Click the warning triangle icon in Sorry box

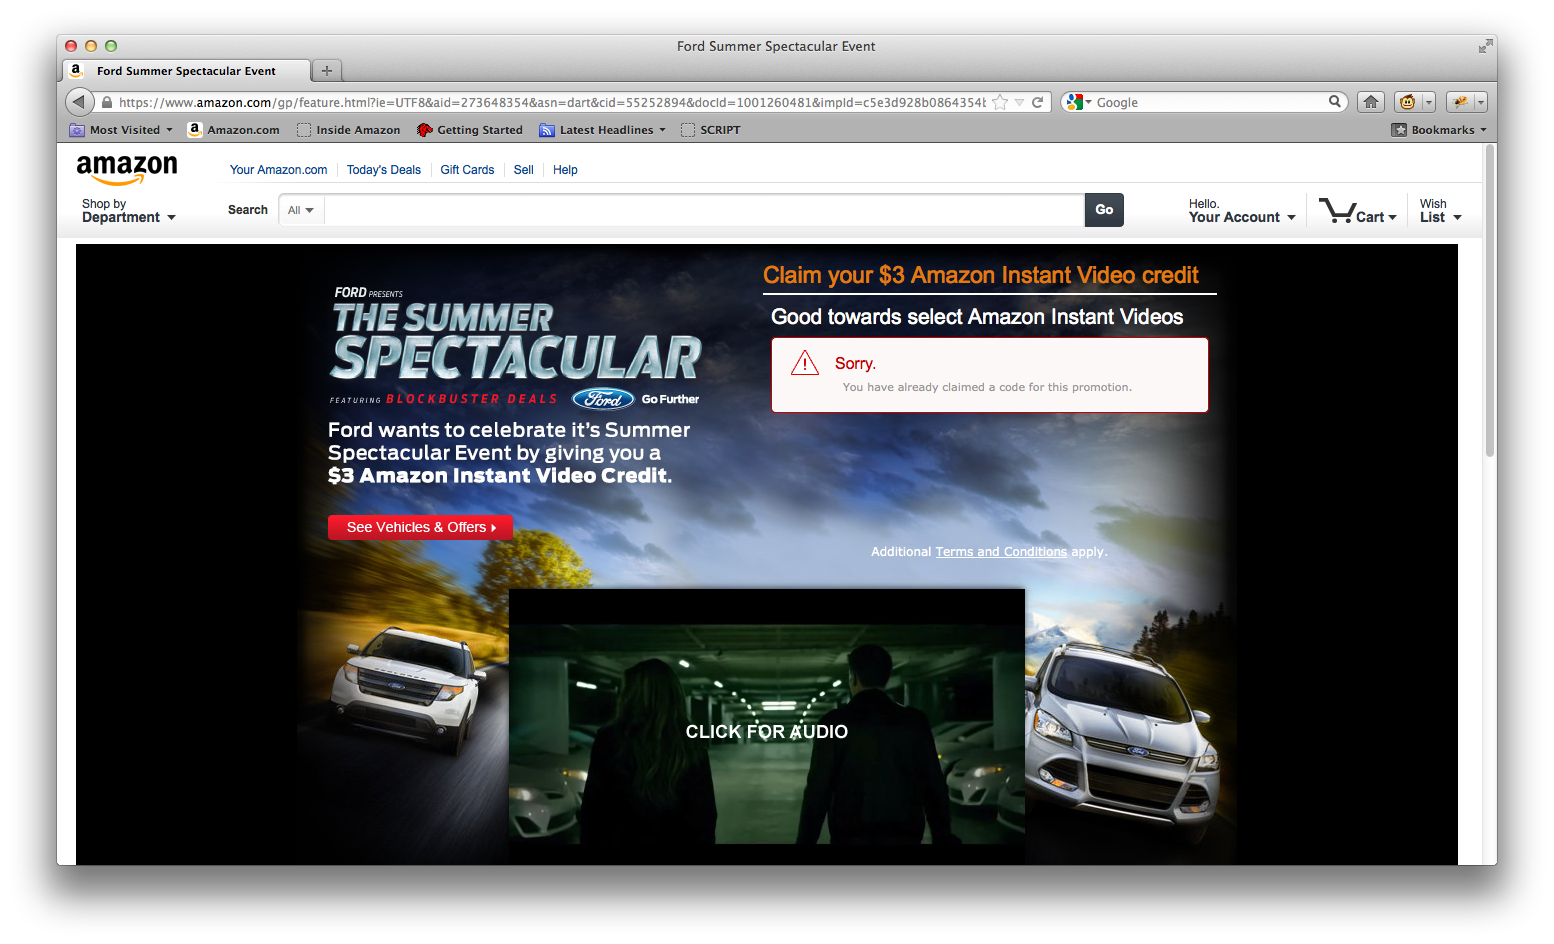tap(805, 363)
